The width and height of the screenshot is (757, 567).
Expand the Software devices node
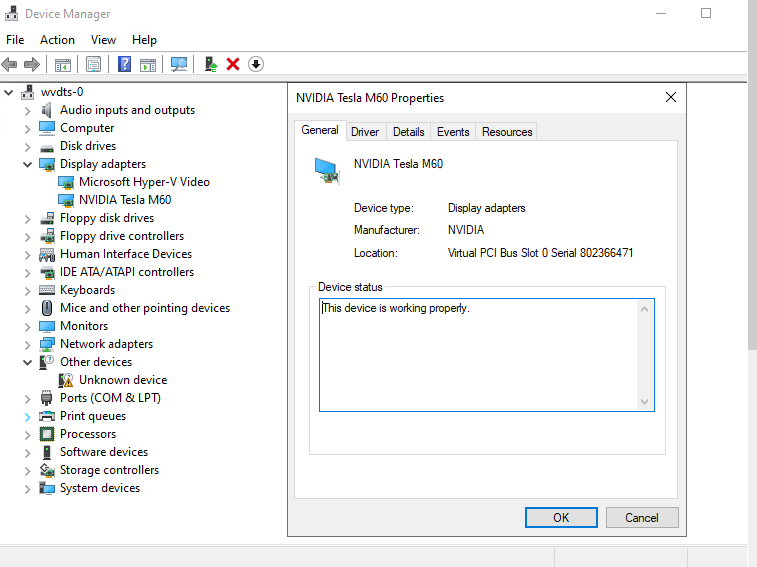(x=28, y=453)
